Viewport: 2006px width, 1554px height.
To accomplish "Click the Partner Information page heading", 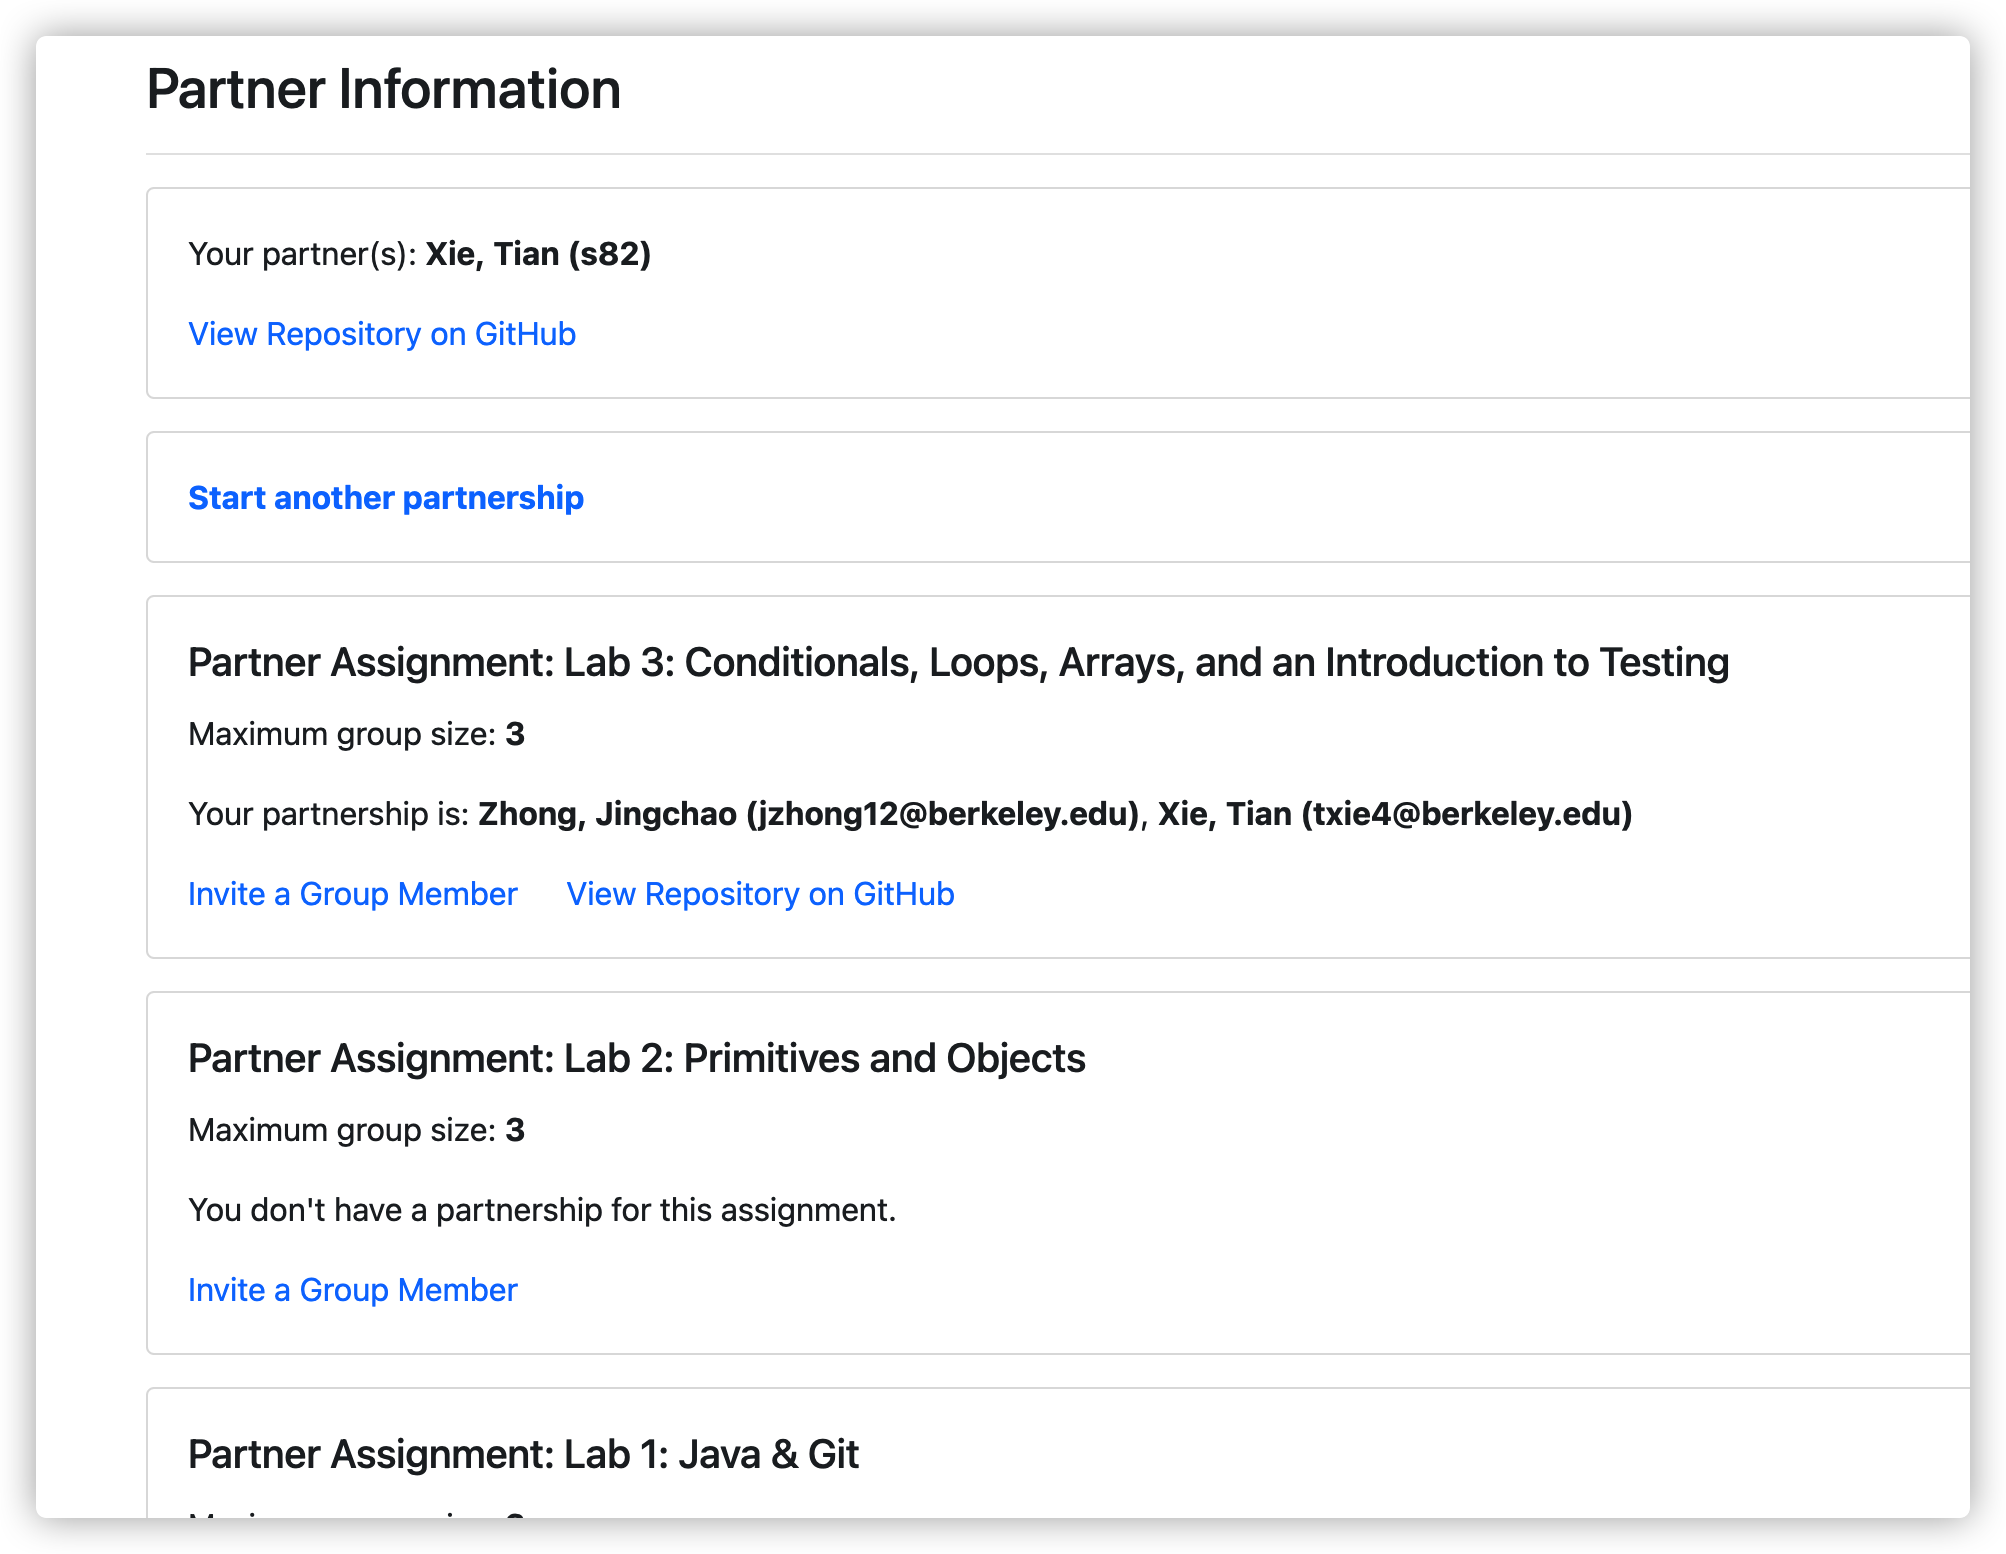I will [x=384, y=89].
